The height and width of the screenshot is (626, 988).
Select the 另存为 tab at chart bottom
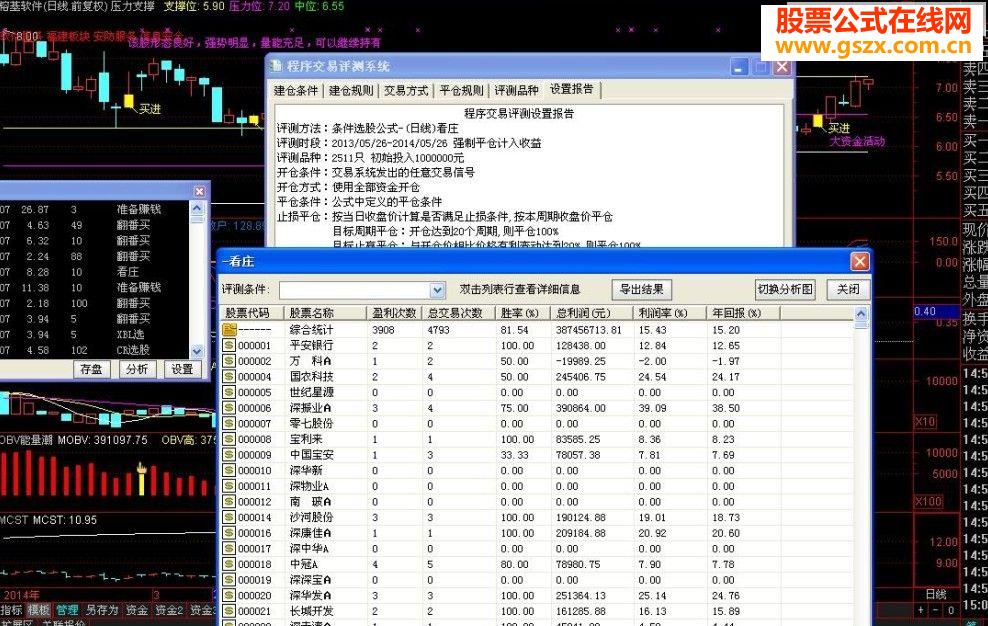pos(102,610)
